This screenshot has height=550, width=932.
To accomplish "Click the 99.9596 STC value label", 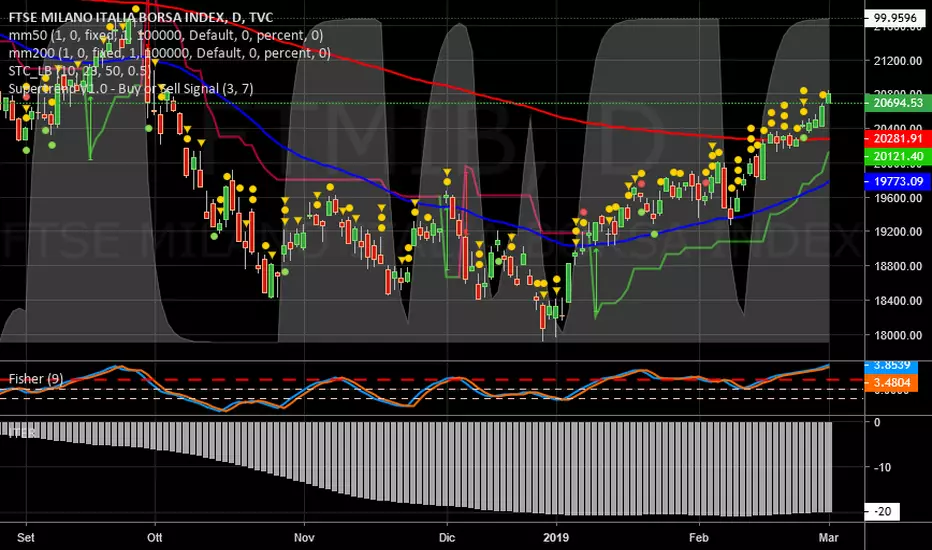I will click(x=895, y=18).
